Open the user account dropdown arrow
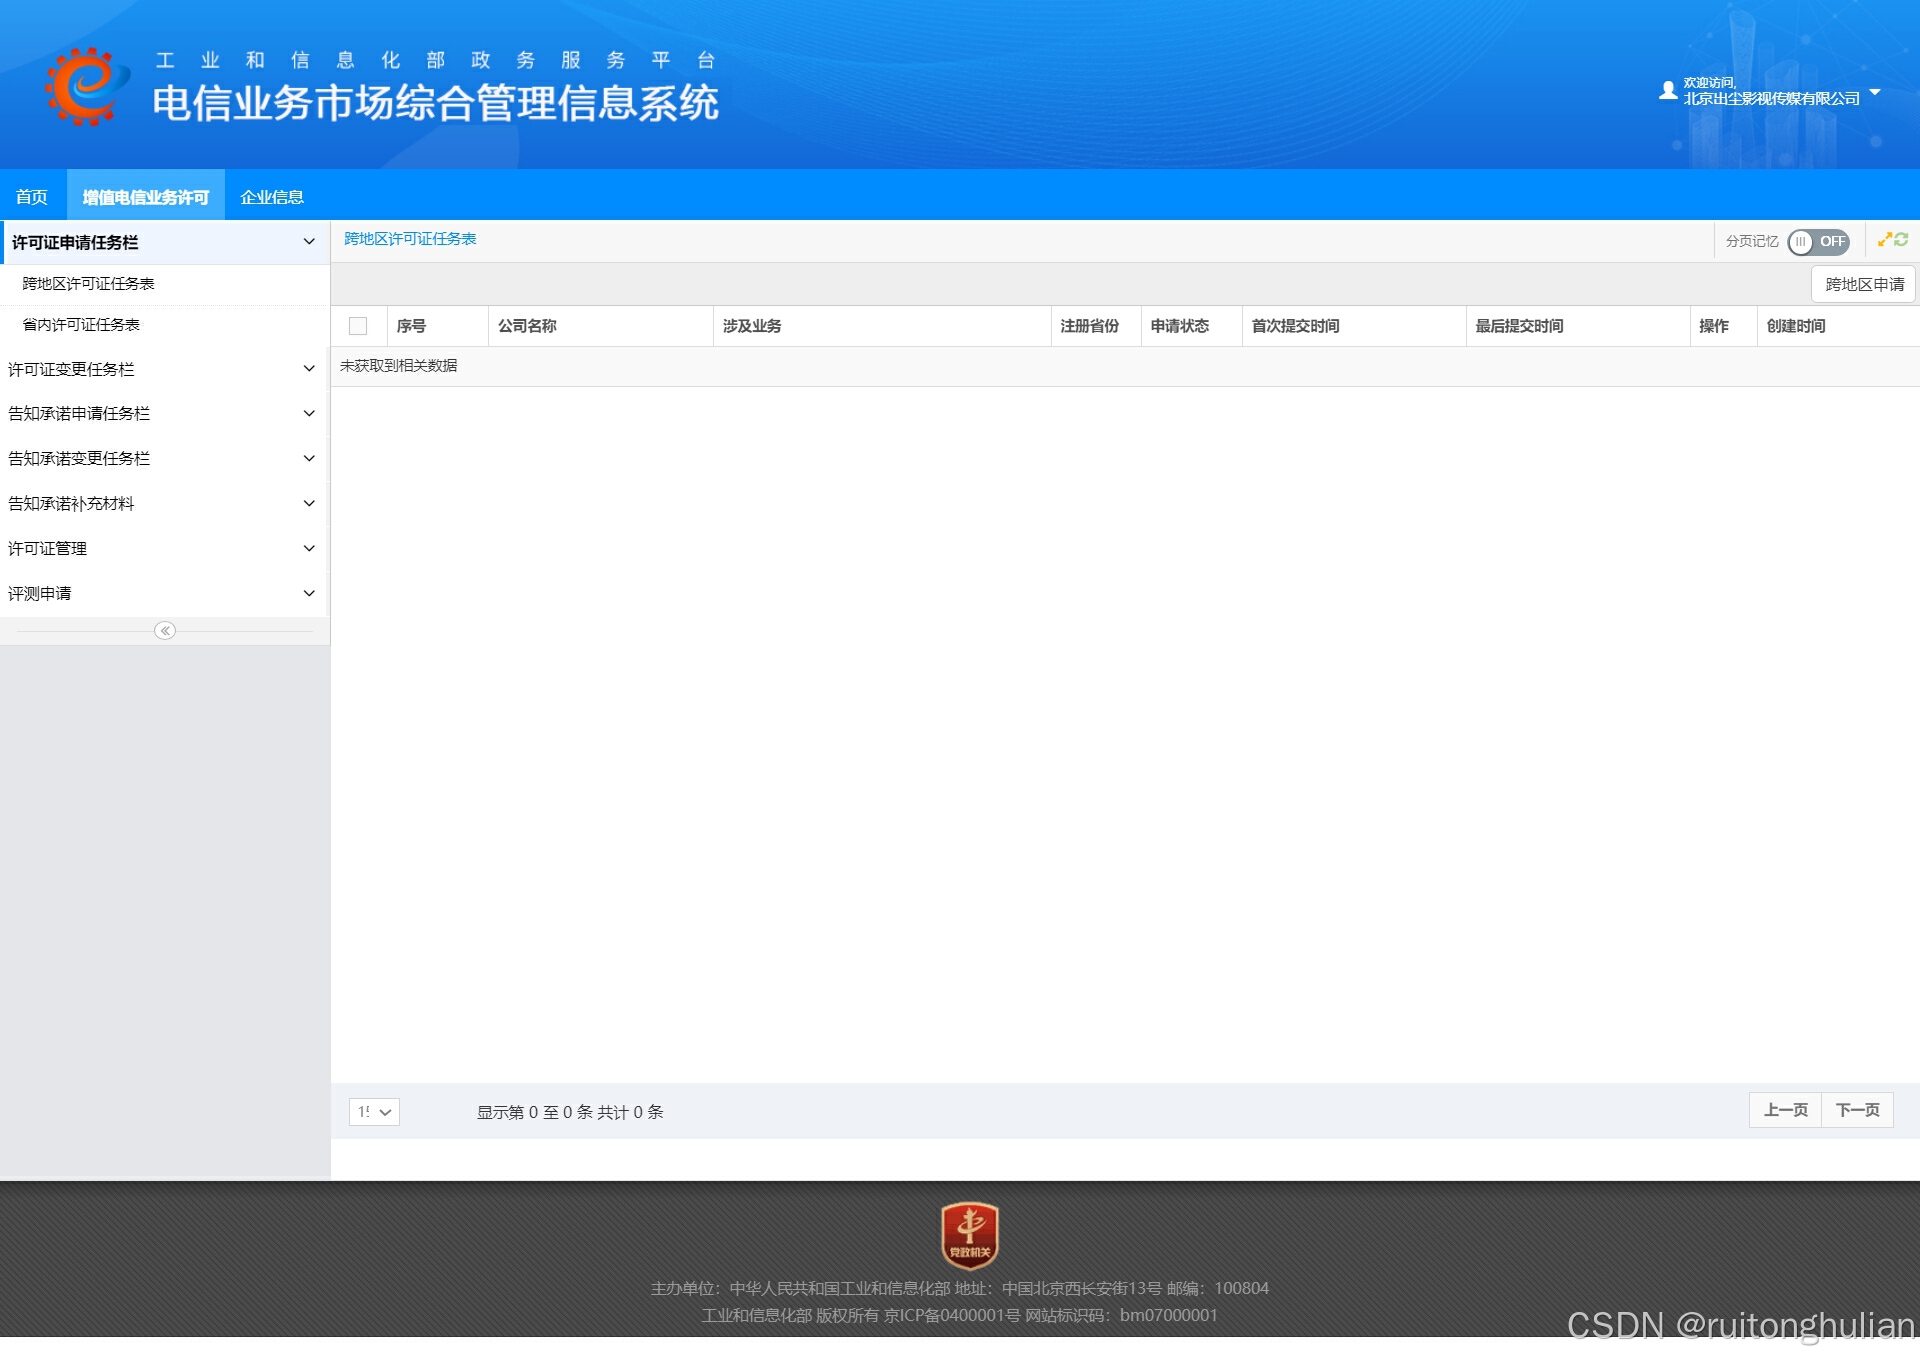The height and width of the screenshot is (1358, 1920). point(1875,92)
